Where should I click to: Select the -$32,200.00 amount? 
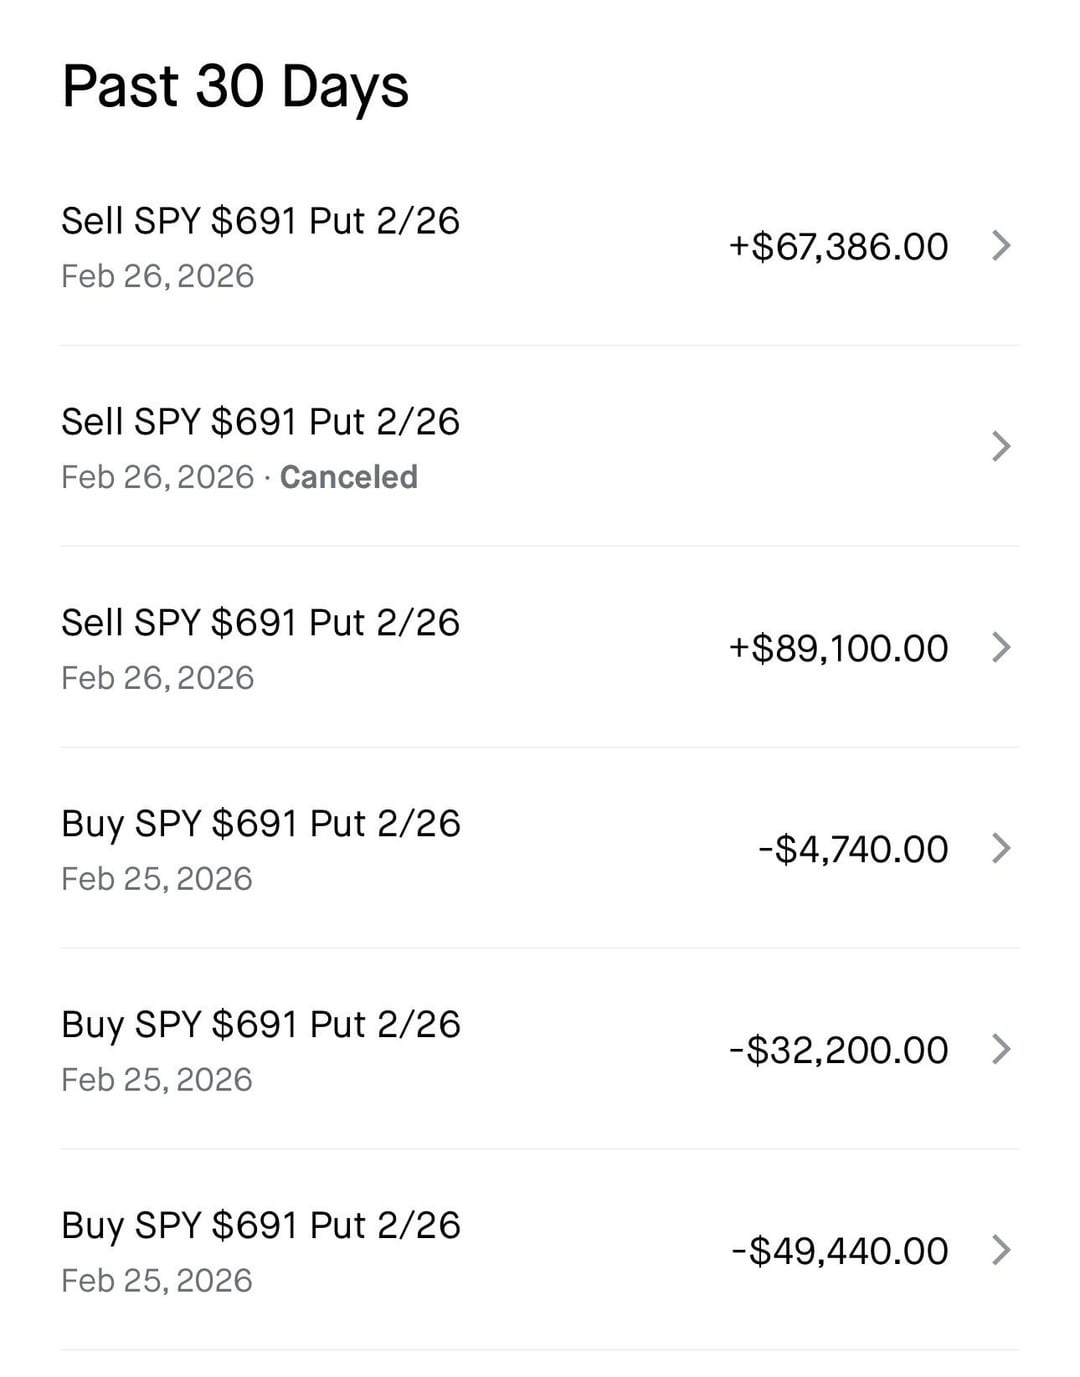click(x=838, y=1050)
